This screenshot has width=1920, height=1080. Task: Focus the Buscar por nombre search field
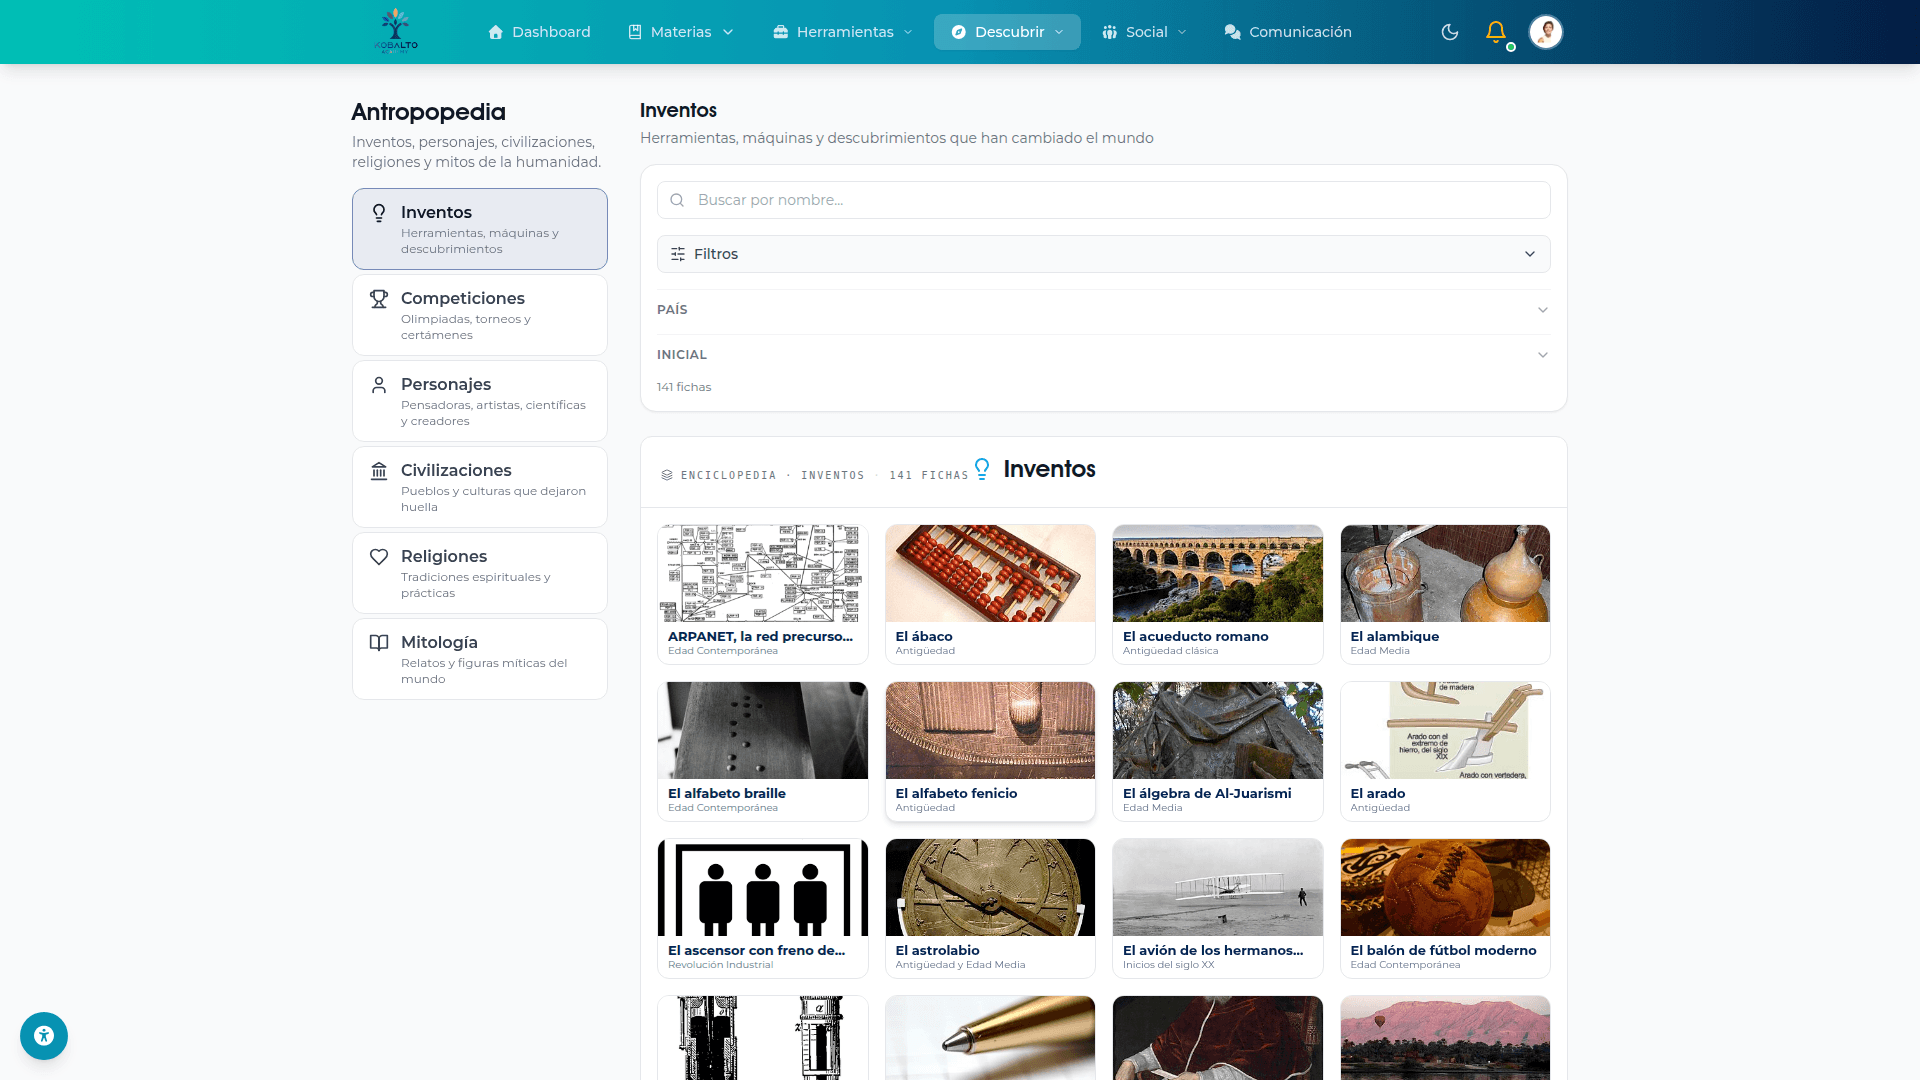click(x=1104, y=200)
